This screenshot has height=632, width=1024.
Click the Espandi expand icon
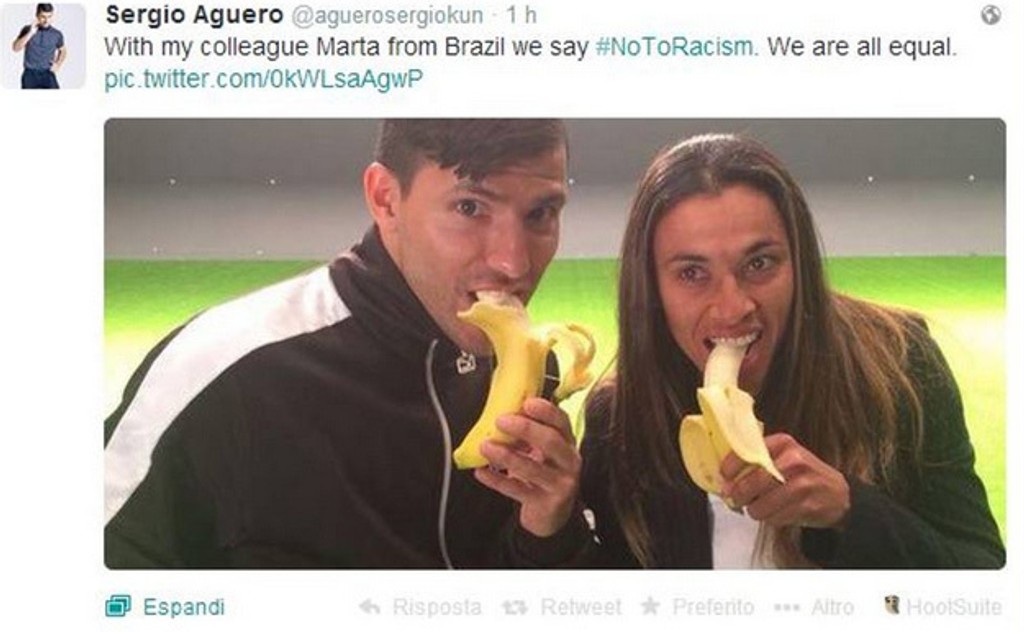click(x=118, y=607)
